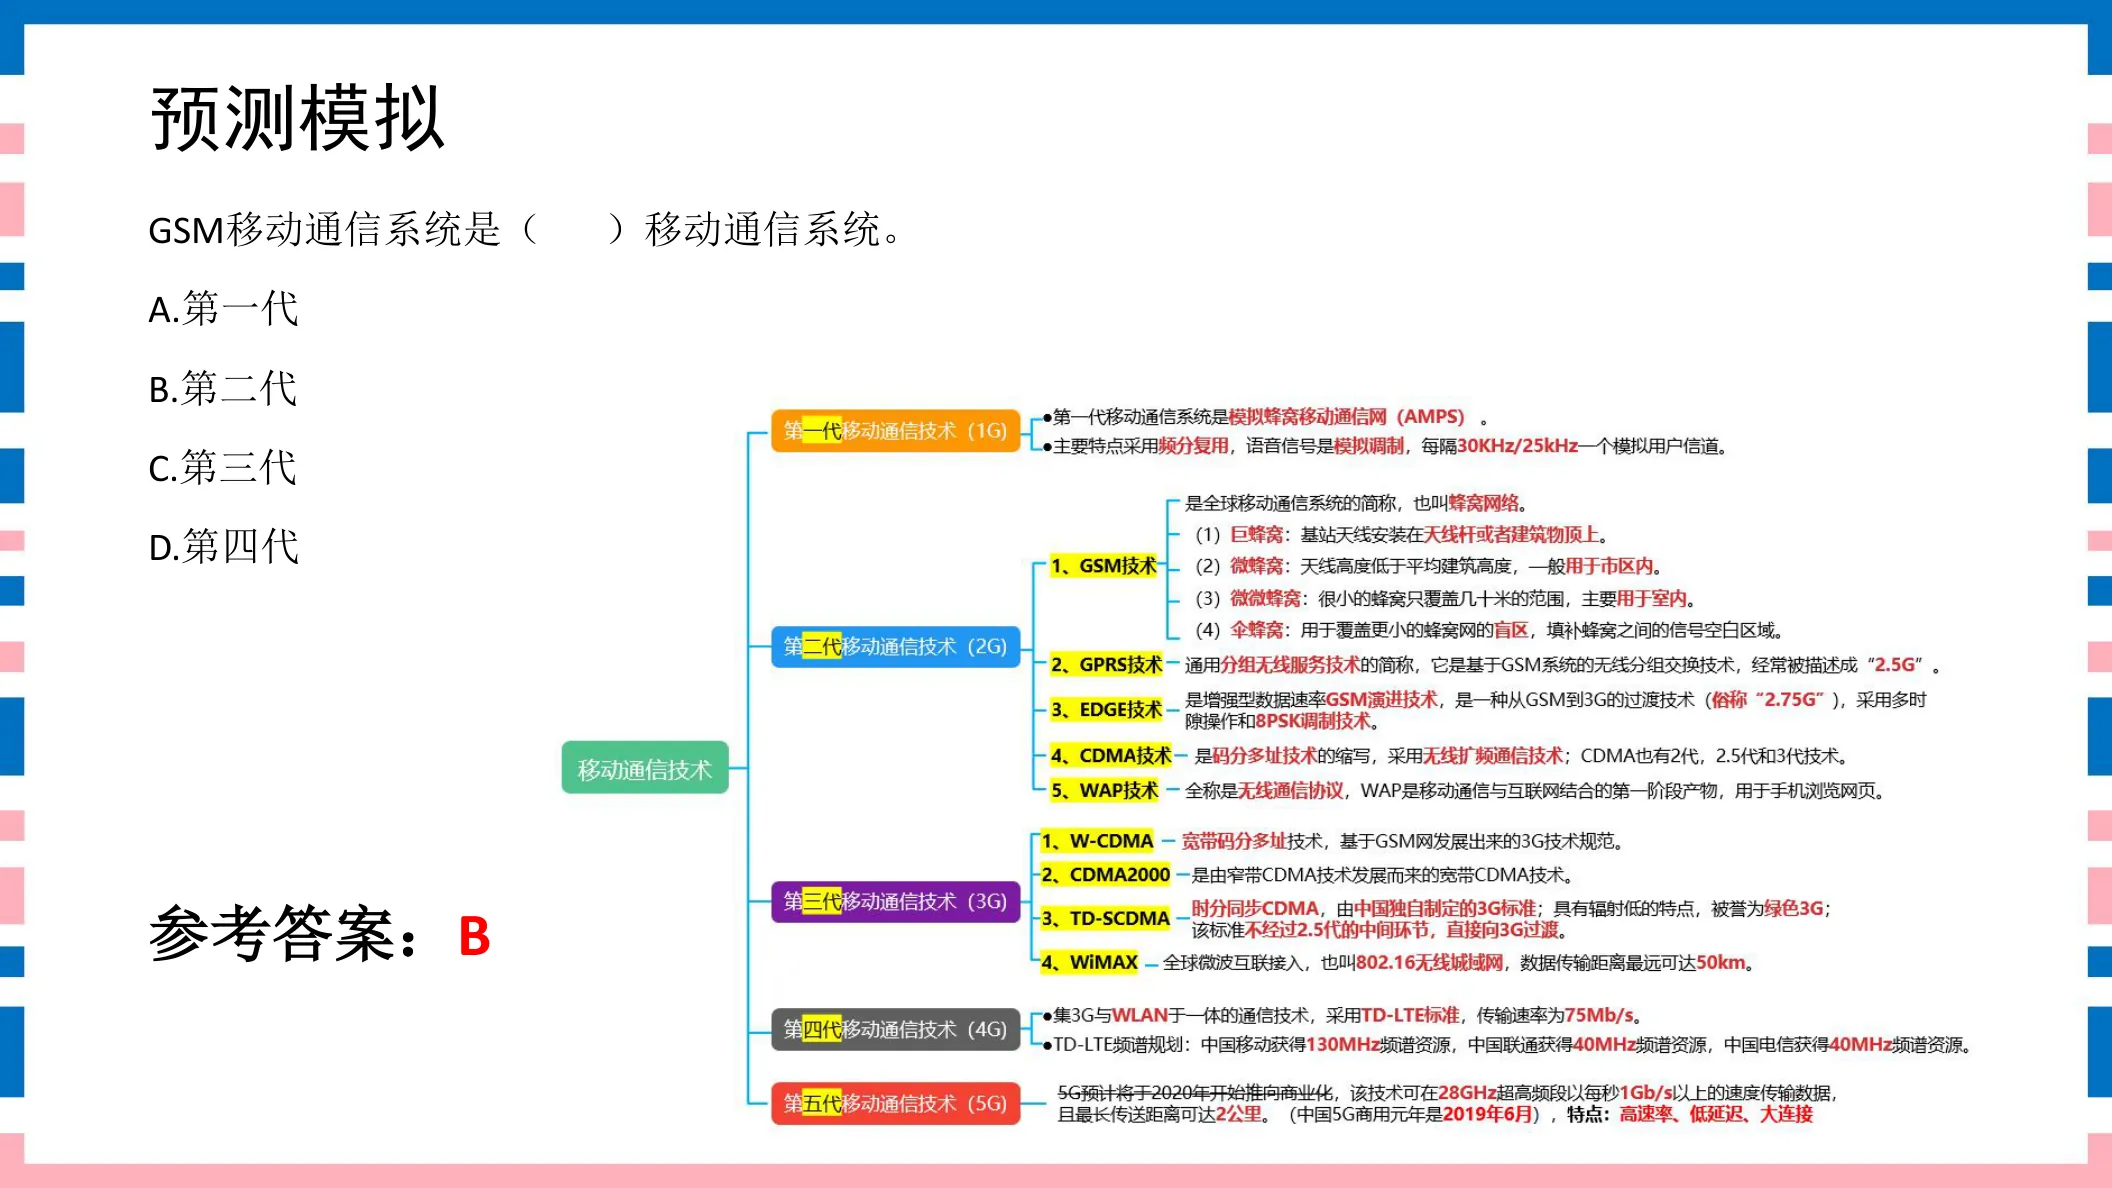Click the 模拟蜂窝移动通信网 (AMPS) red text
Image resolution: width=2112 pixels, height=1188 pixels.
[x=1346, y=417]
